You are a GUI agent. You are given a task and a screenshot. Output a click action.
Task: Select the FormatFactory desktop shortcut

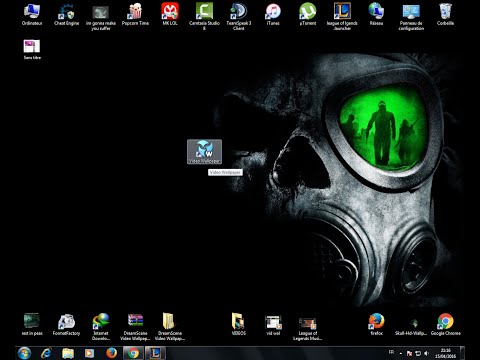tap(66, 324)
